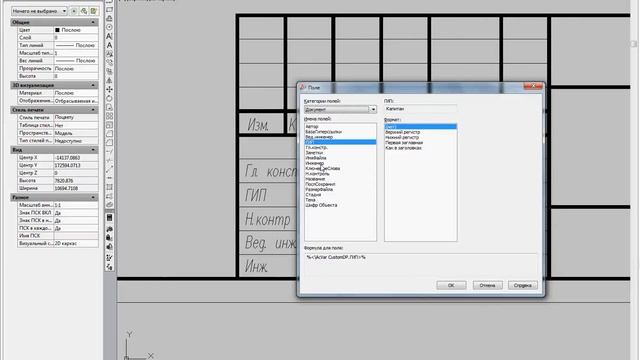
Task: Click the padlock icon in vertical toolbar
Action: tap(109, 238)
